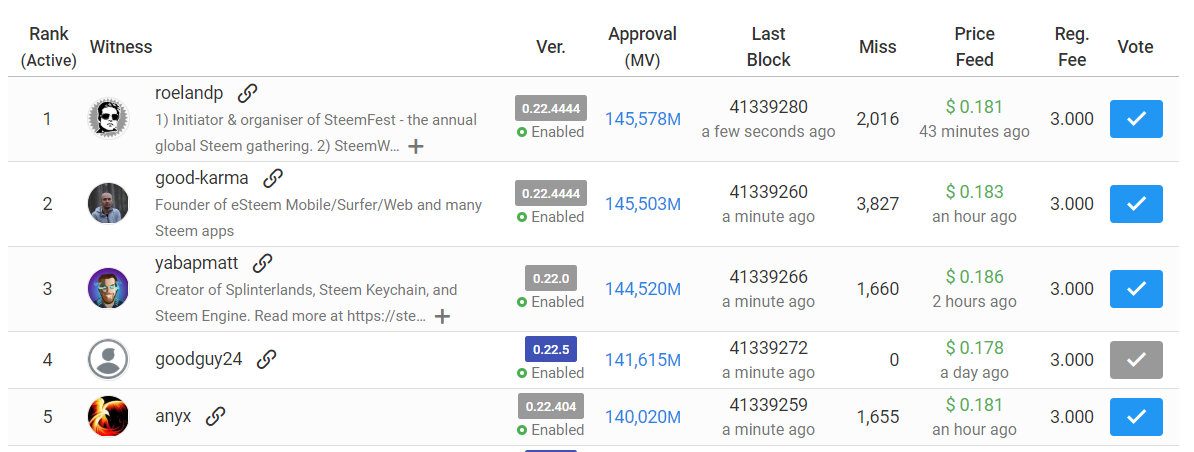
Task: Sort by Price Feed column header
Action: (x=973, y=47)
